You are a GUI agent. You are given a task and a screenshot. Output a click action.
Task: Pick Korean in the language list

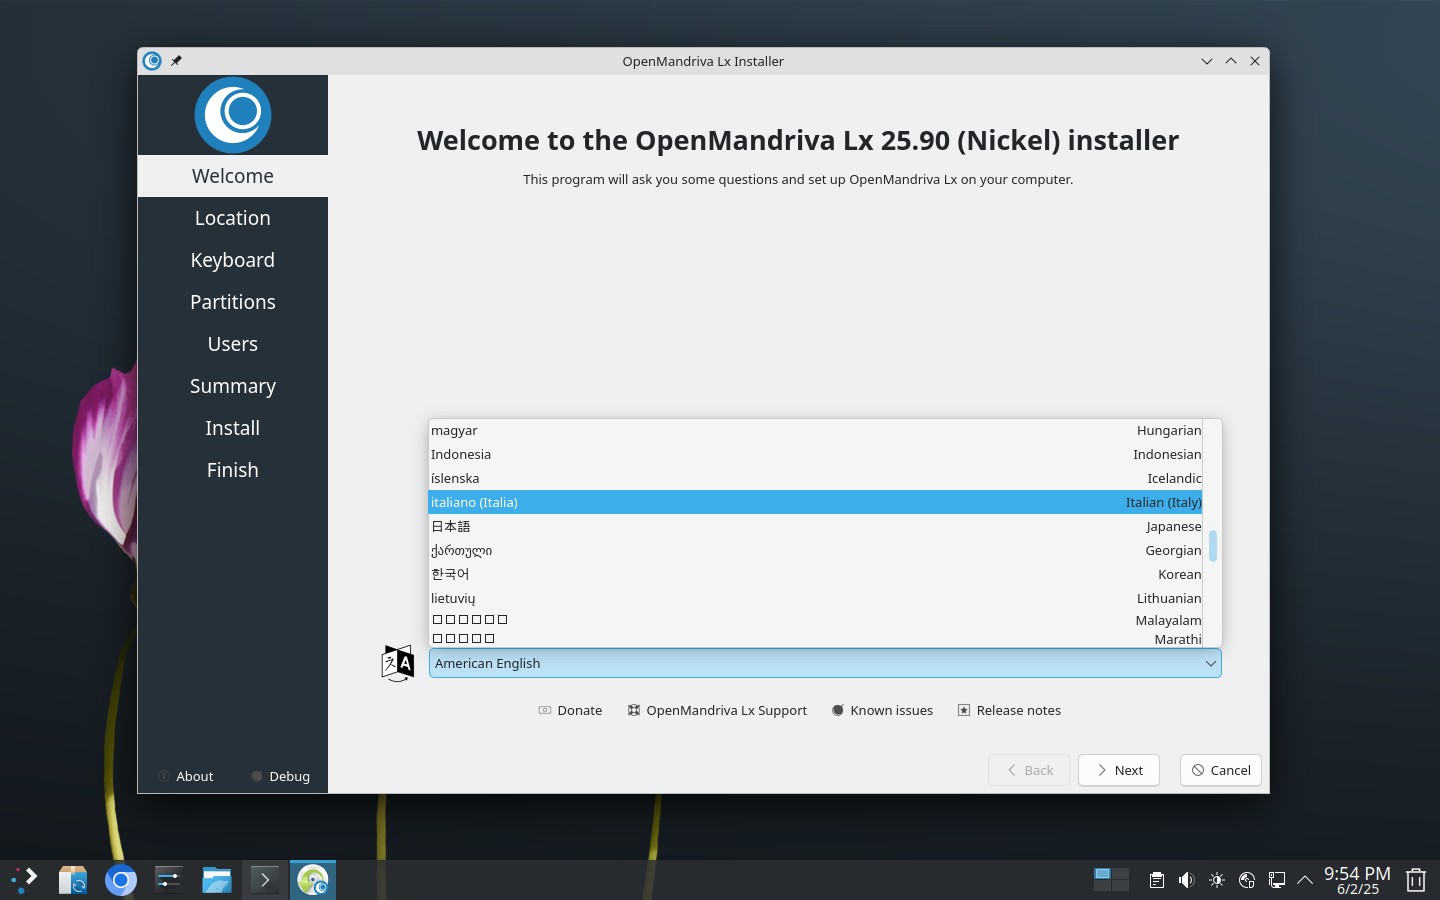[816, 574]
